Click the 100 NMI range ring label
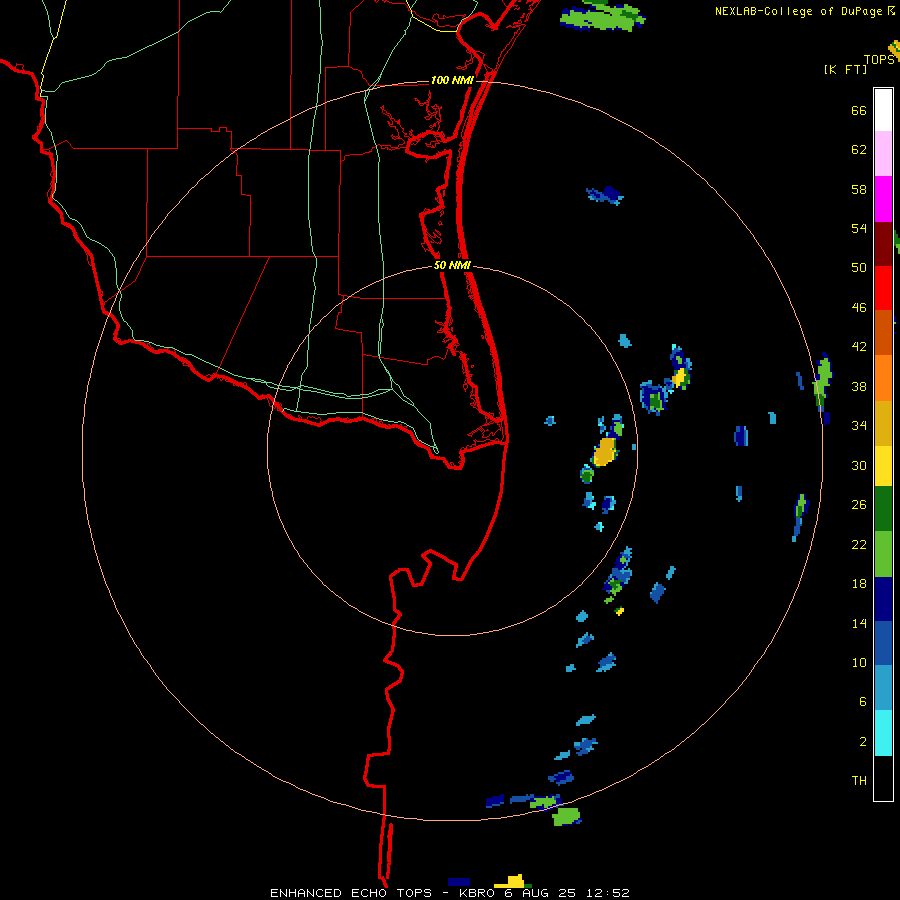This screenshot has width=900, height=900. (x=452, y=80)
